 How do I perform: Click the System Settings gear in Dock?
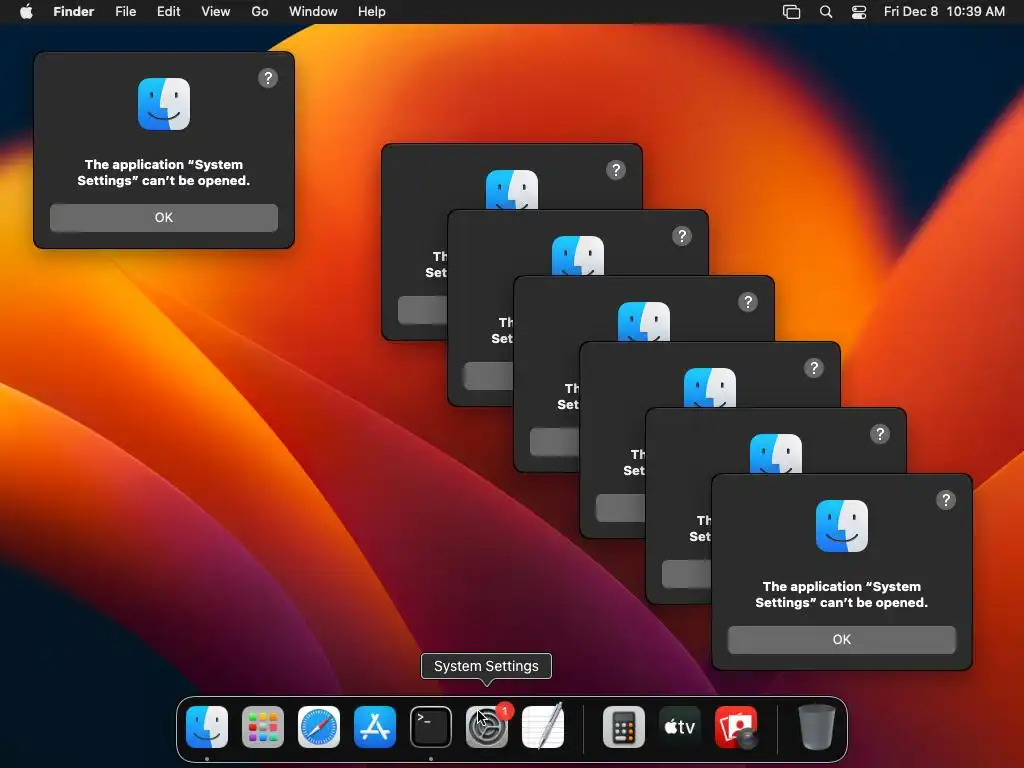point(487,728)
